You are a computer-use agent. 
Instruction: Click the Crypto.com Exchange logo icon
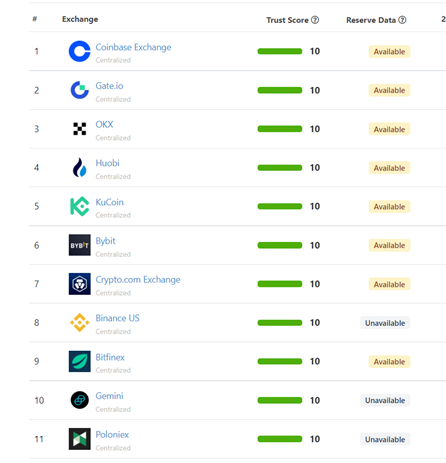[x=79, y=284]
